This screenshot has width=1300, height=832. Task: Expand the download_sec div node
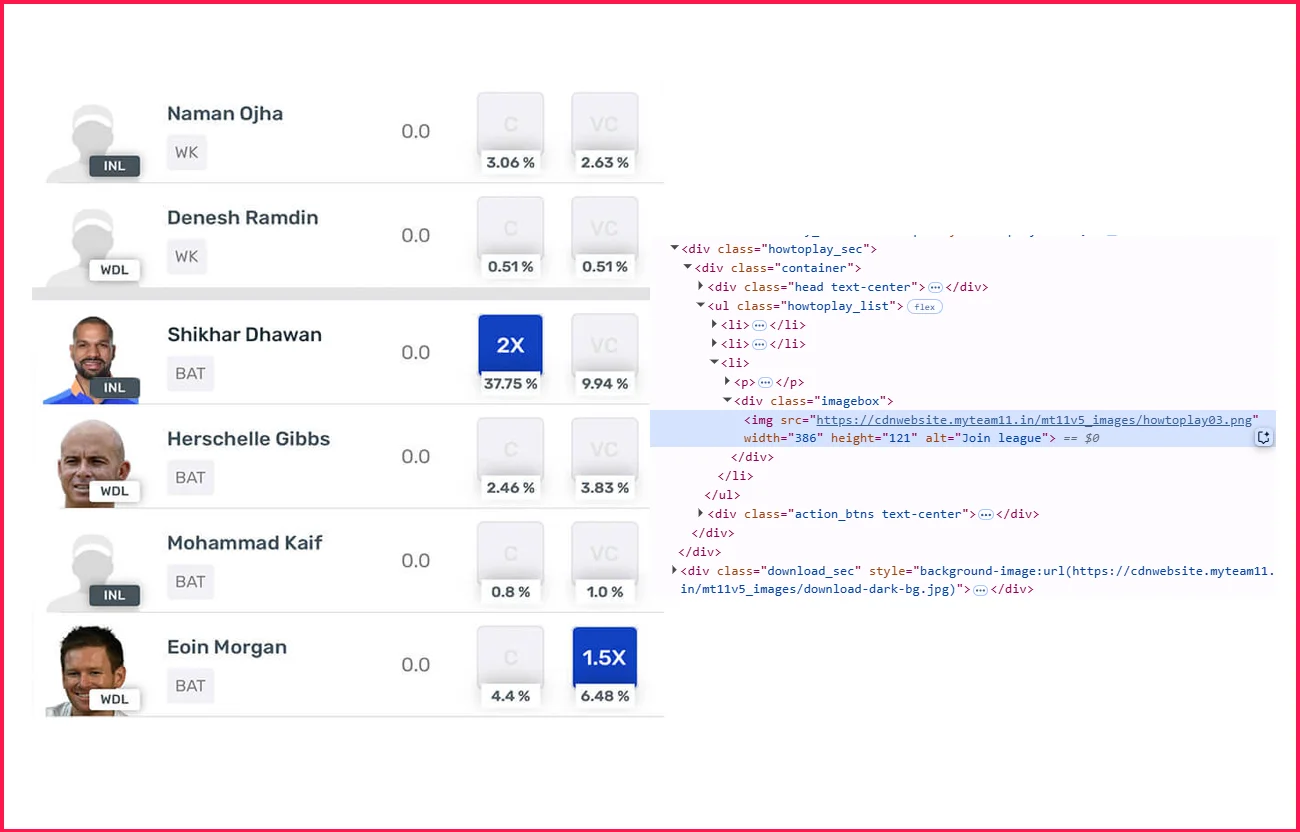point(675,571)
